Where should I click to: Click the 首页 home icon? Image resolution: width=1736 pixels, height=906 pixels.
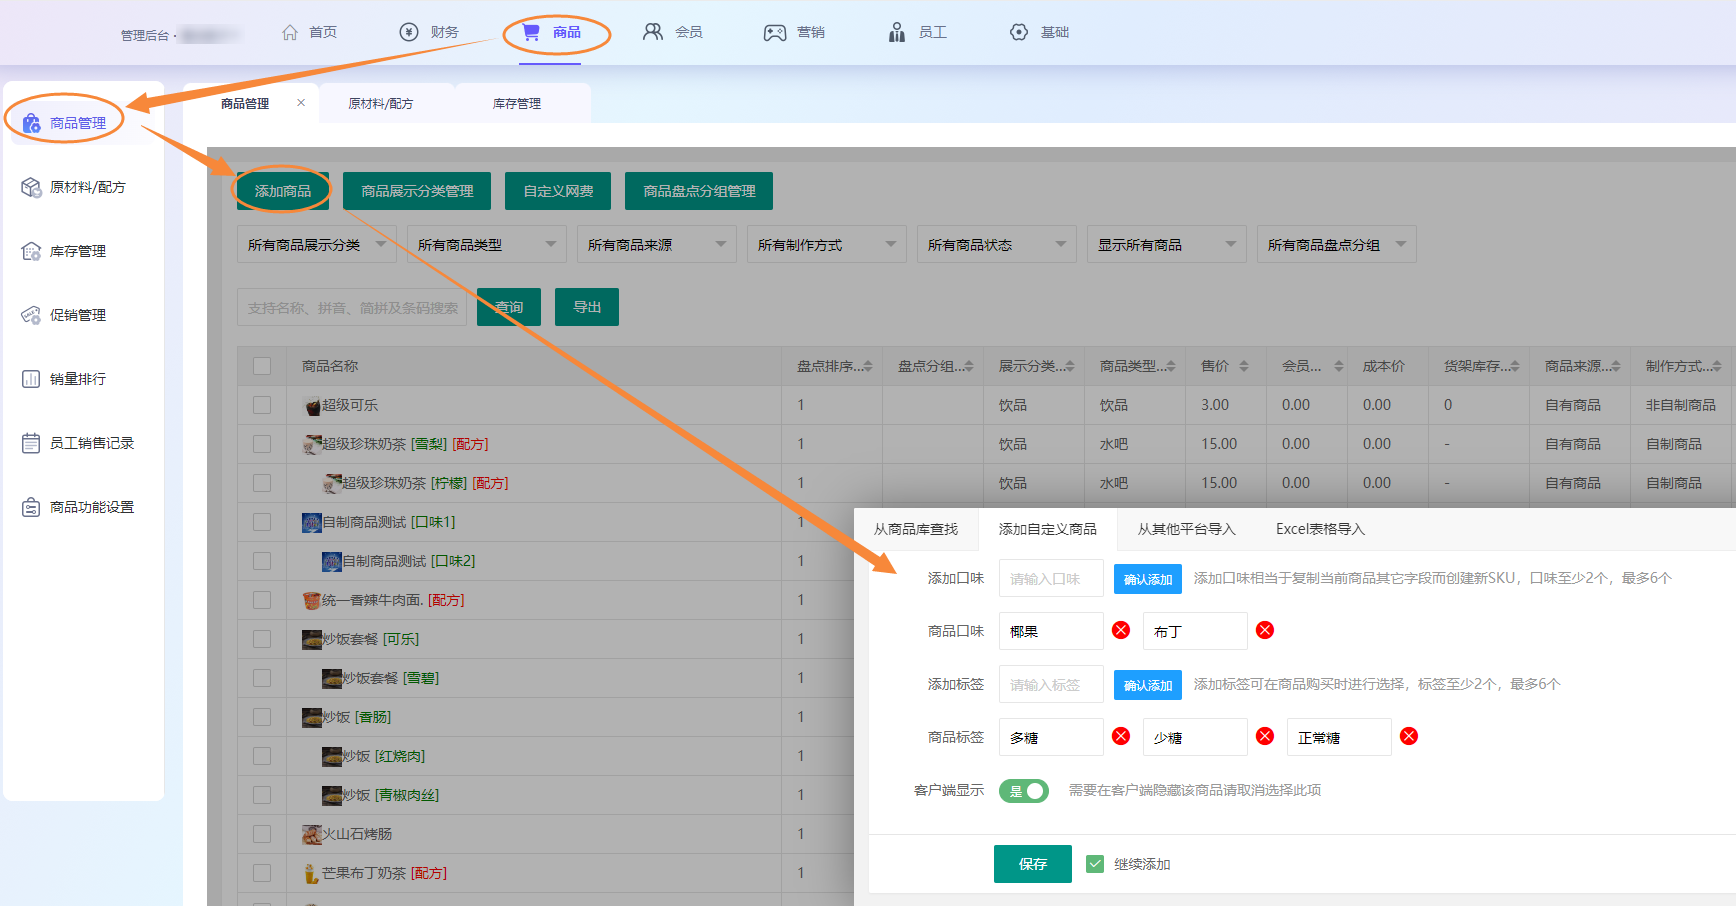pos(290,32)
